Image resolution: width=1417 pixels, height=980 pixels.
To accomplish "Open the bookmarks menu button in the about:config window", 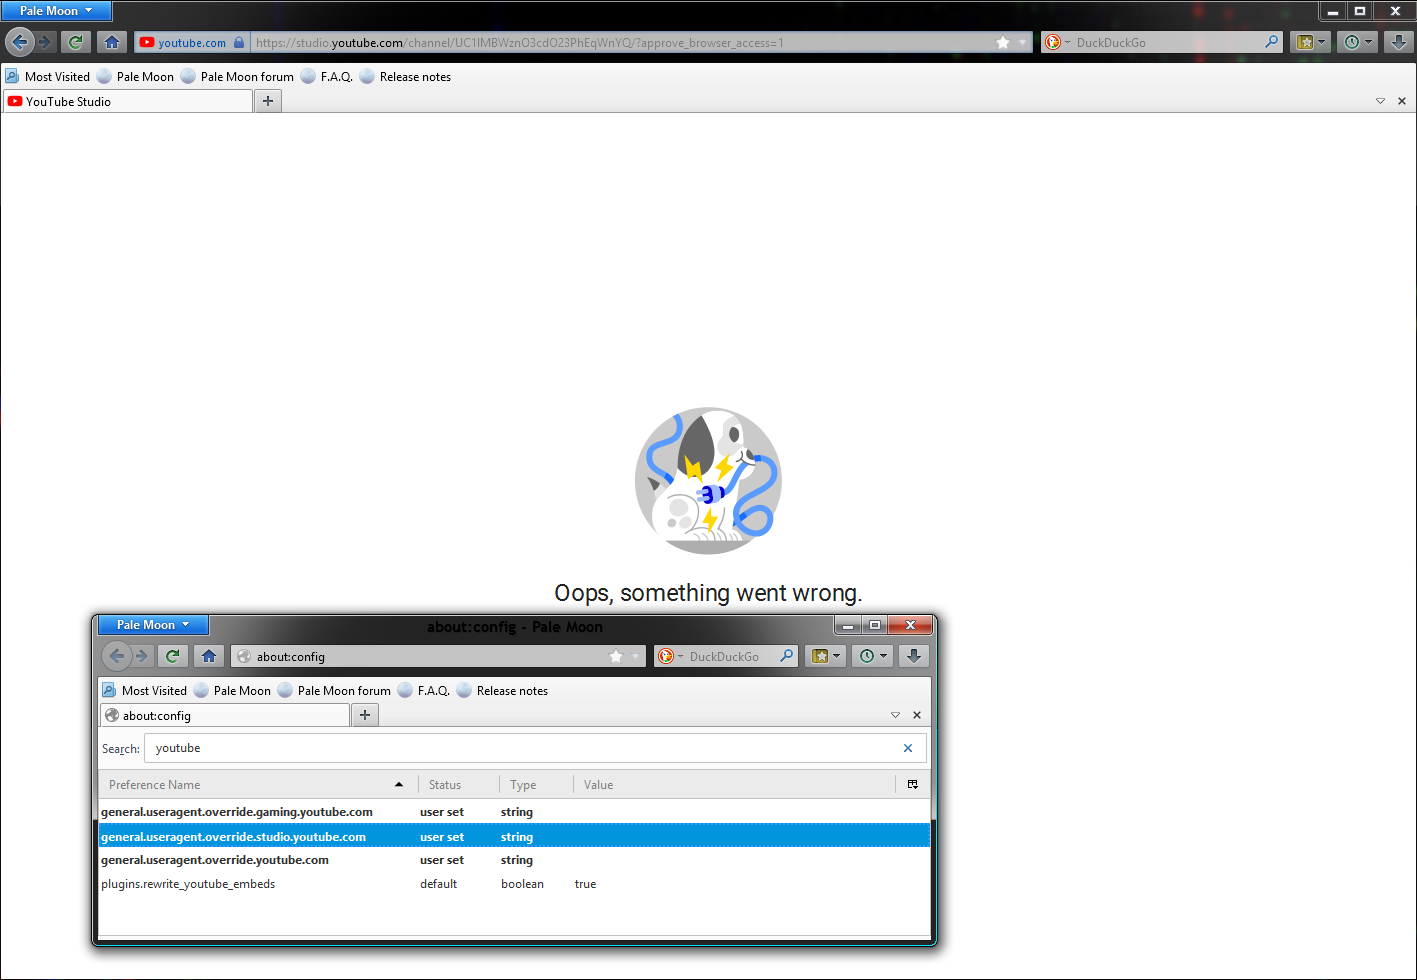I will (826, 656).
